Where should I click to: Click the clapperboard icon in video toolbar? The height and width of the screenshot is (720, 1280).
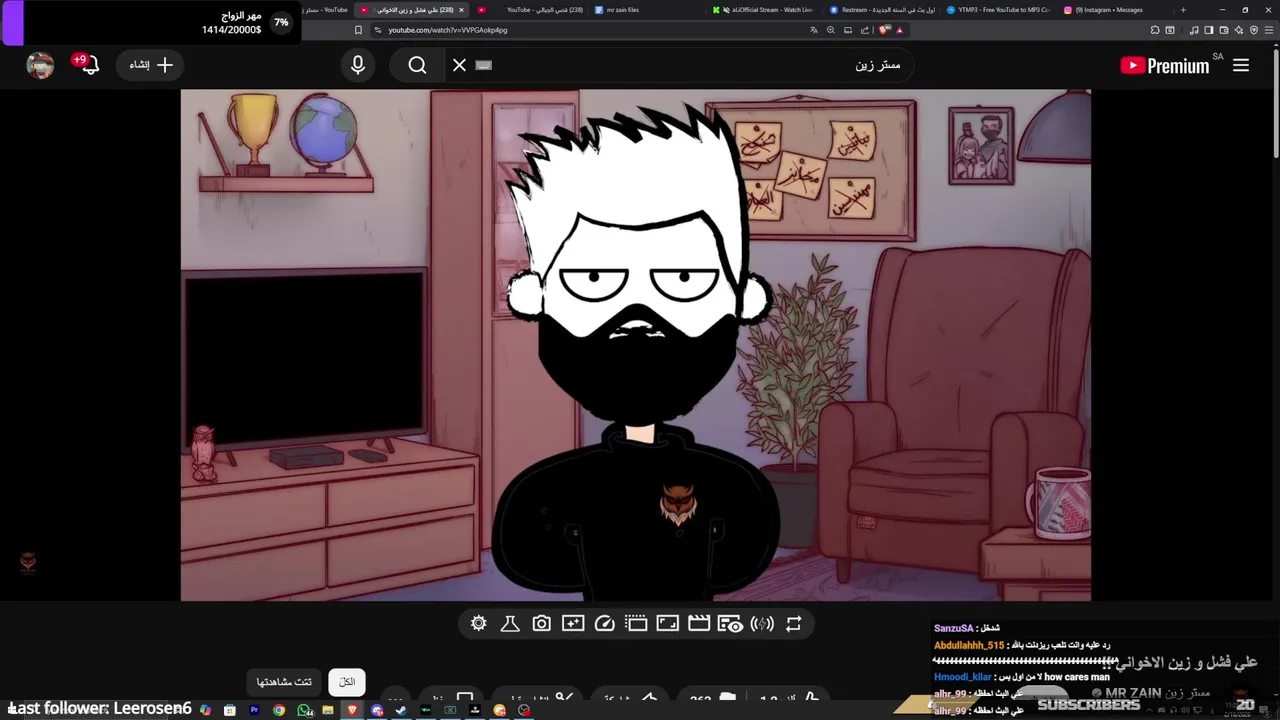point(699,624)
